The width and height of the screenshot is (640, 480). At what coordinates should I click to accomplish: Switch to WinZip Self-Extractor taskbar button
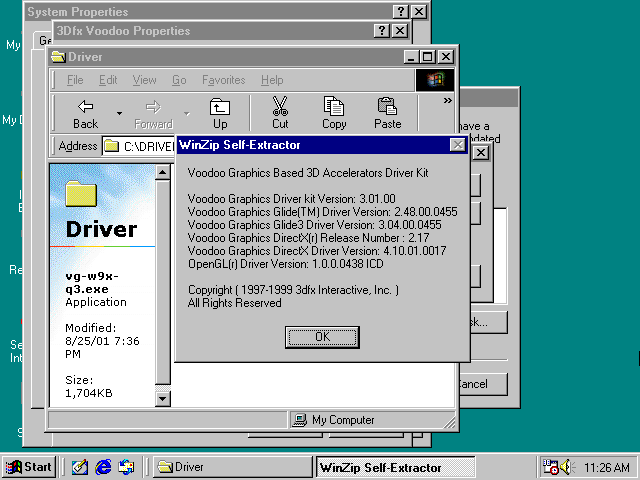click(x=396, y=467)
